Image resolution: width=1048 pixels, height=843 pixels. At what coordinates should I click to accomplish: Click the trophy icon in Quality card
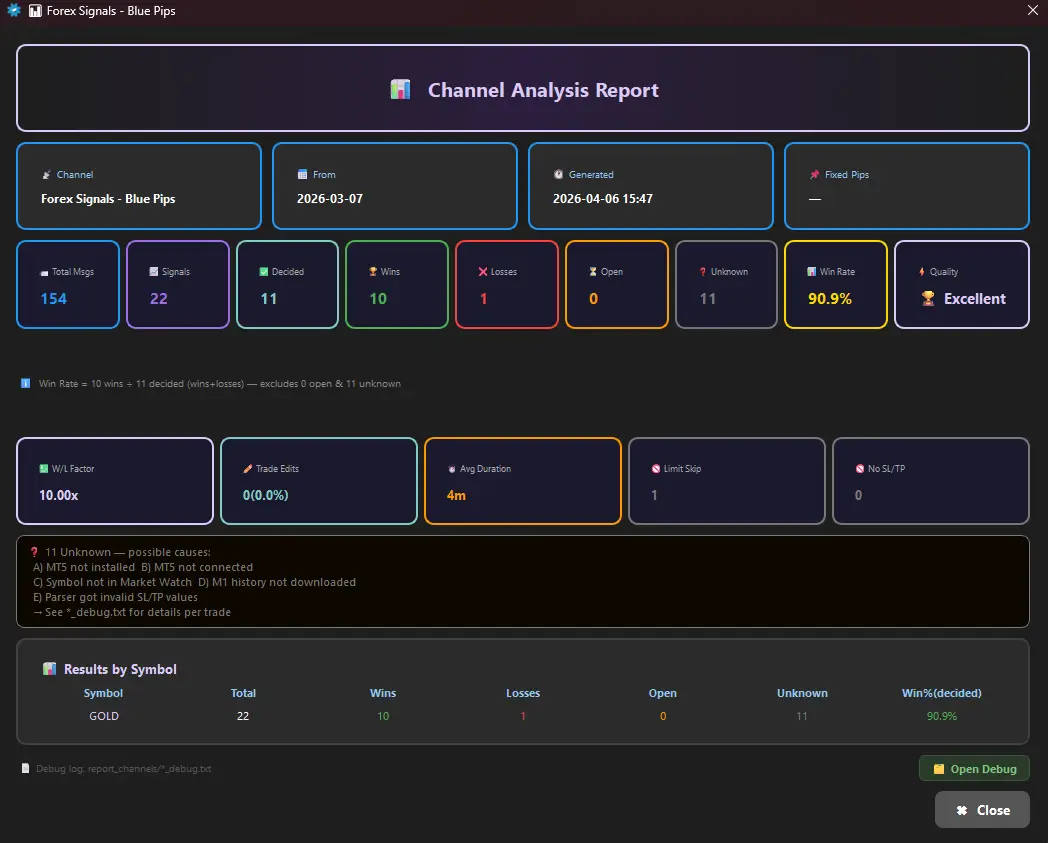coord(928,299)
